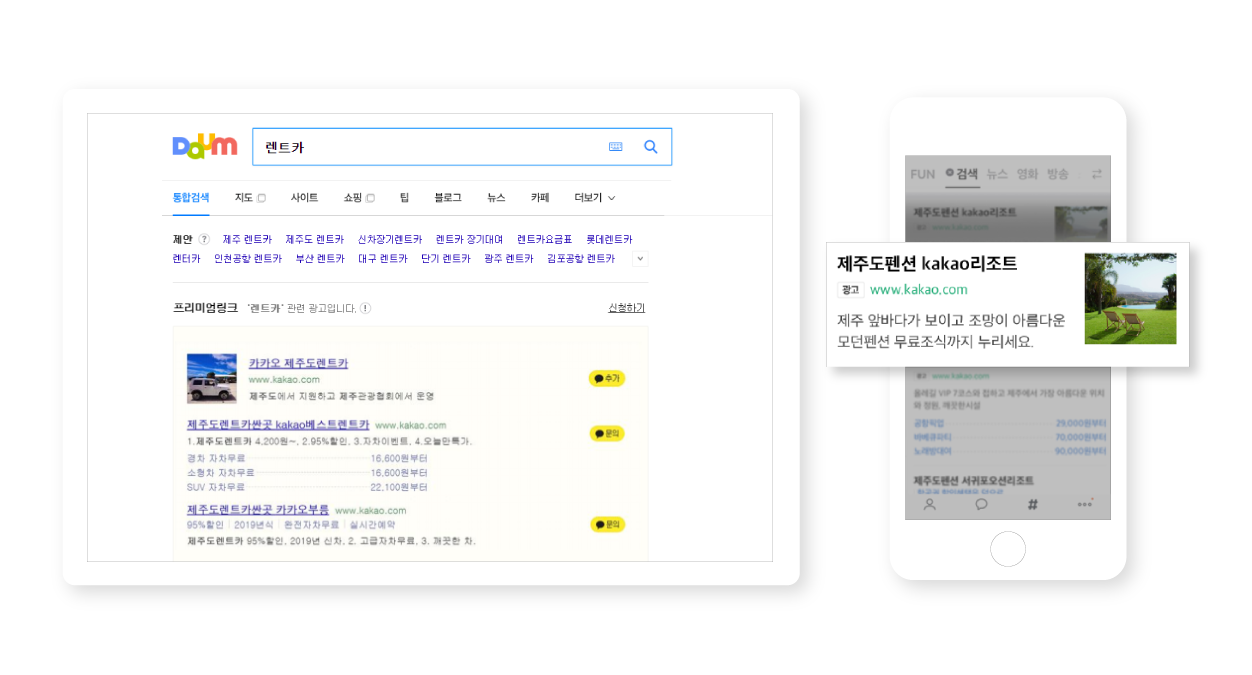Image resolution: width=1252 pixels, height=675 pixels.
Task: Expand the 더보기 dropdown
Action: (x=594, y=198)
